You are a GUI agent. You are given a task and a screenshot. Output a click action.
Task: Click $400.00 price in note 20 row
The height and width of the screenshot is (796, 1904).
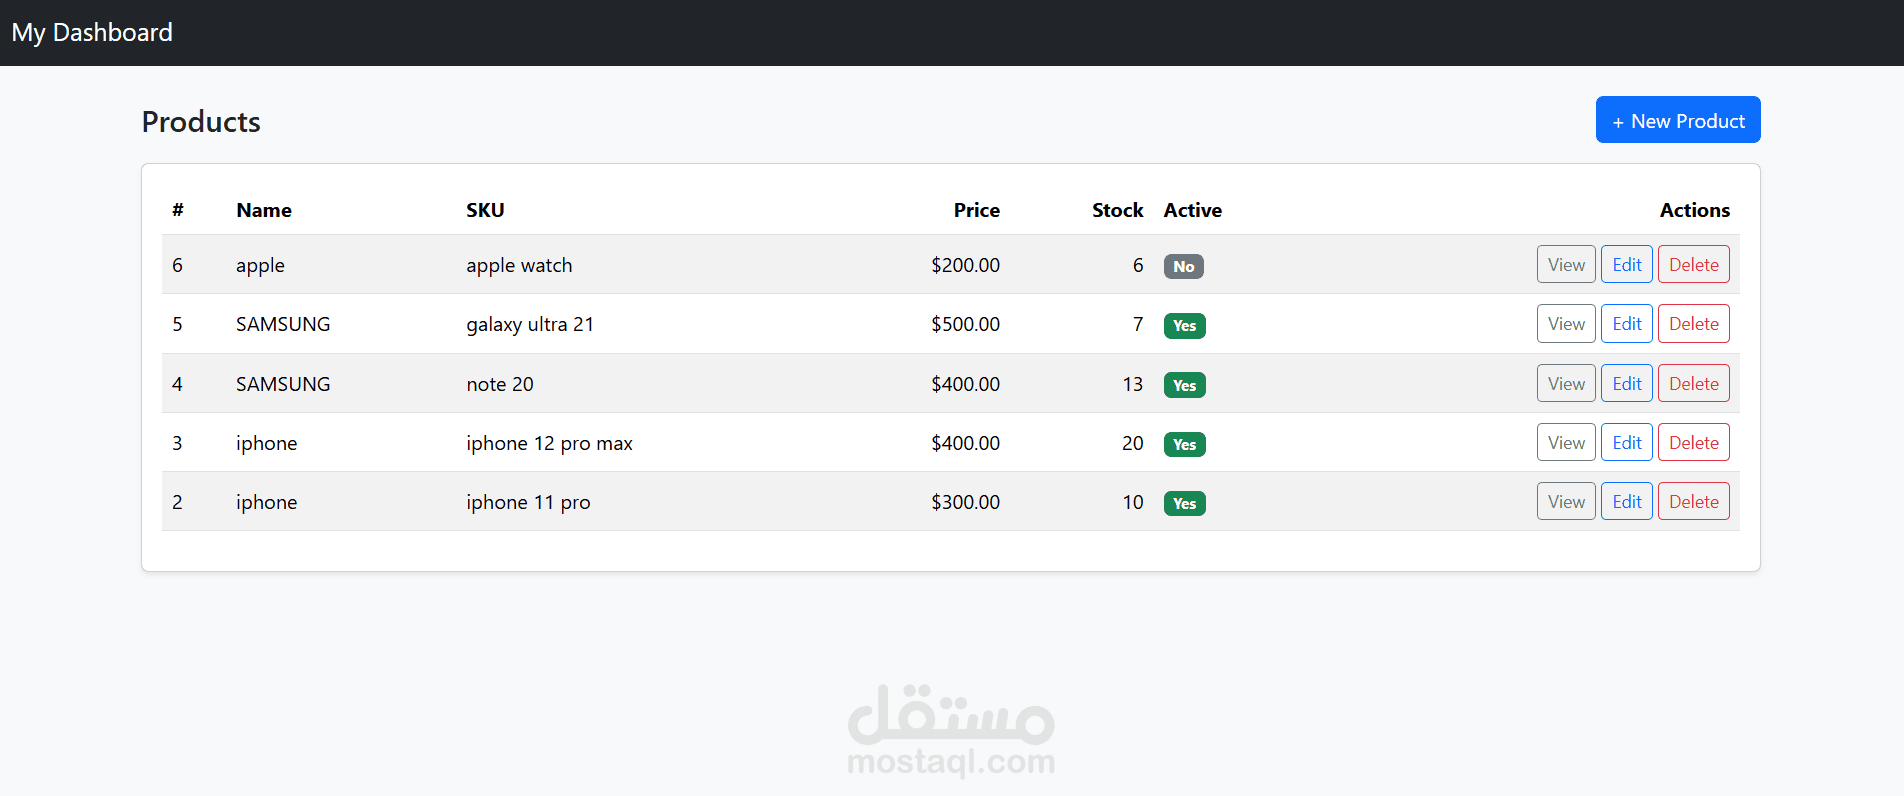pyautogui.click(x=965, y=384)
